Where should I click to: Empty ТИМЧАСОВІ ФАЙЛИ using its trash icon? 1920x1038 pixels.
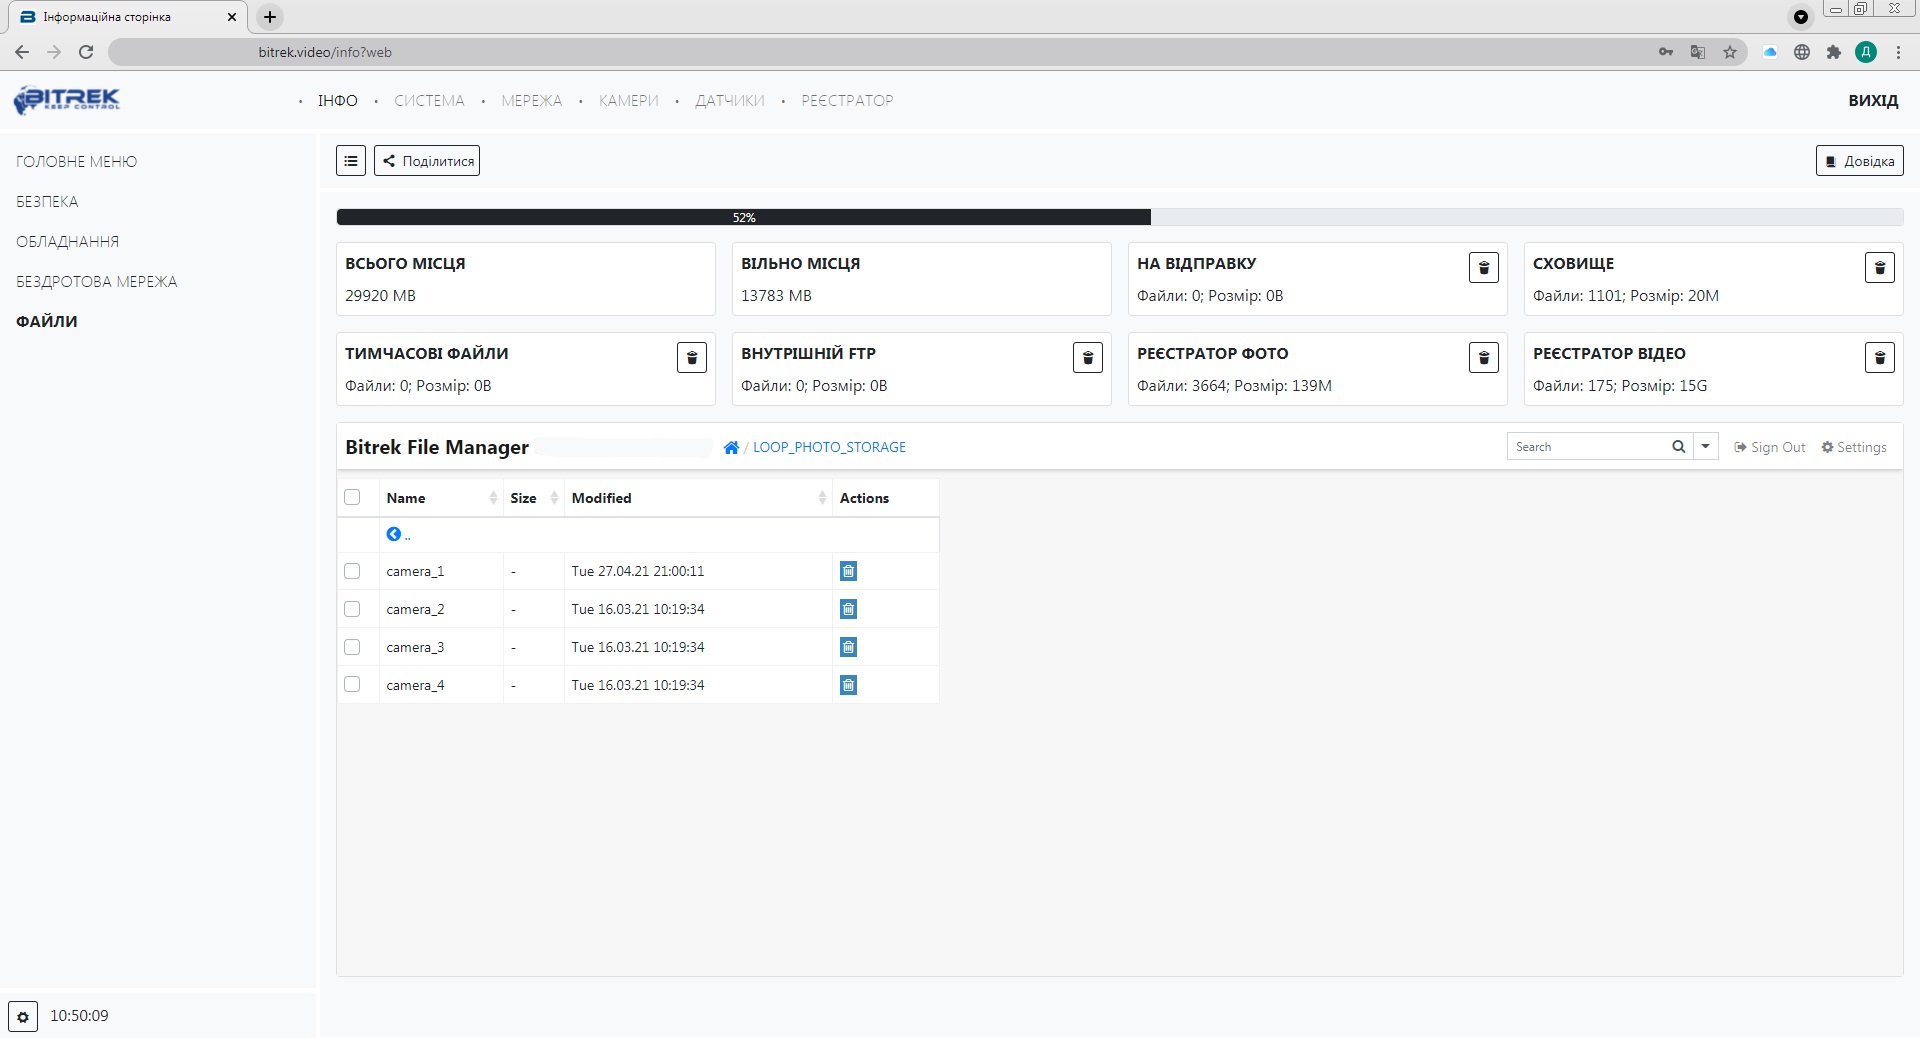point(691,358)
